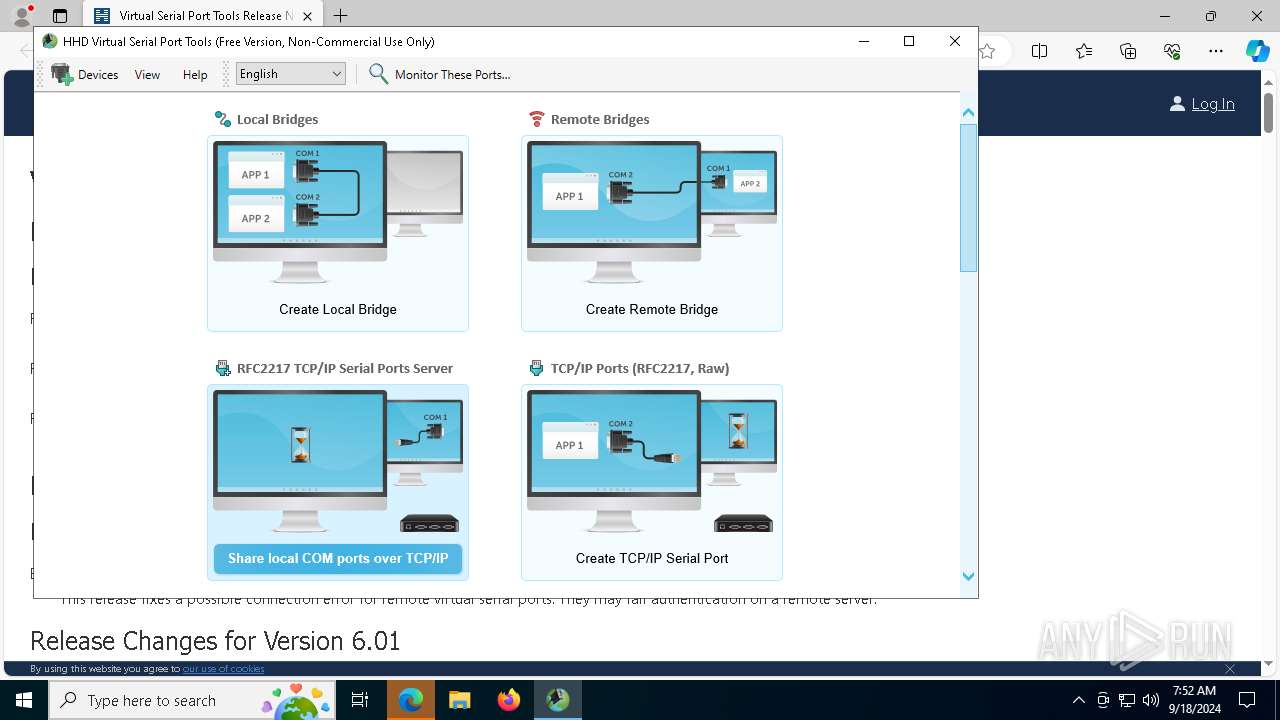Open Edge Browser essentials icon
The image size is (1280, 720).
coord(1172,51)
